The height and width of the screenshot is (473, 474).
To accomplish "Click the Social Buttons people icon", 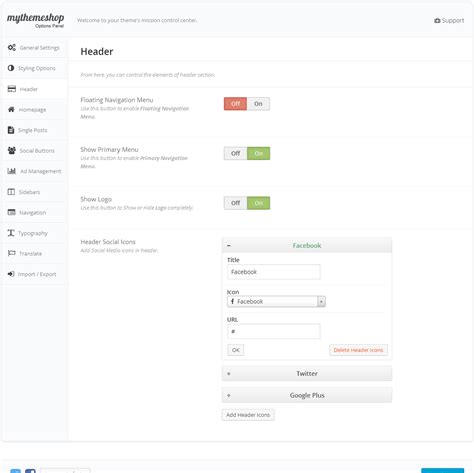I will coord(12,150).
